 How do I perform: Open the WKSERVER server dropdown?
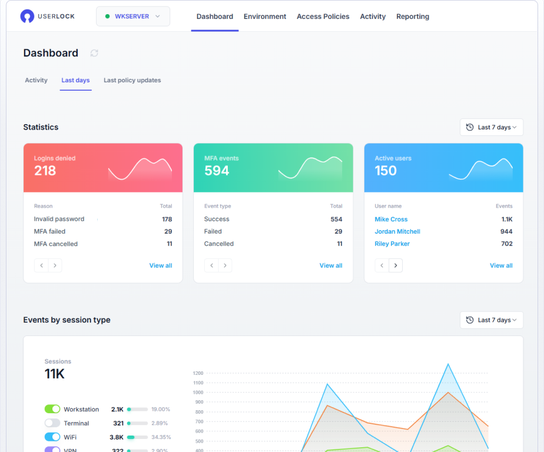[133, 16]
